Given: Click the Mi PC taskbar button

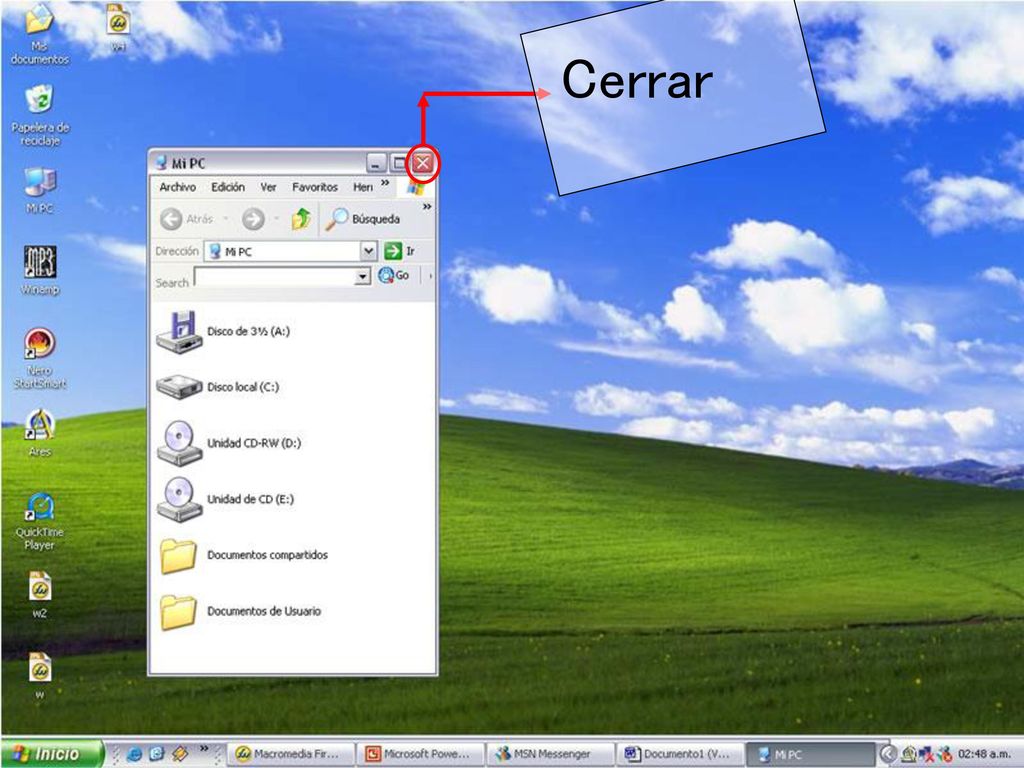Looking at the screenshot, I should point(809,754).
